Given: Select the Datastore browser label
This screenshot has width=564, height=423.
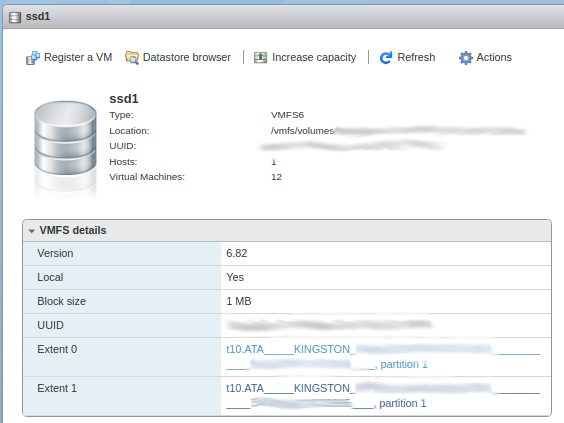Looking at the screenshot, I should [x=187, y=57].
